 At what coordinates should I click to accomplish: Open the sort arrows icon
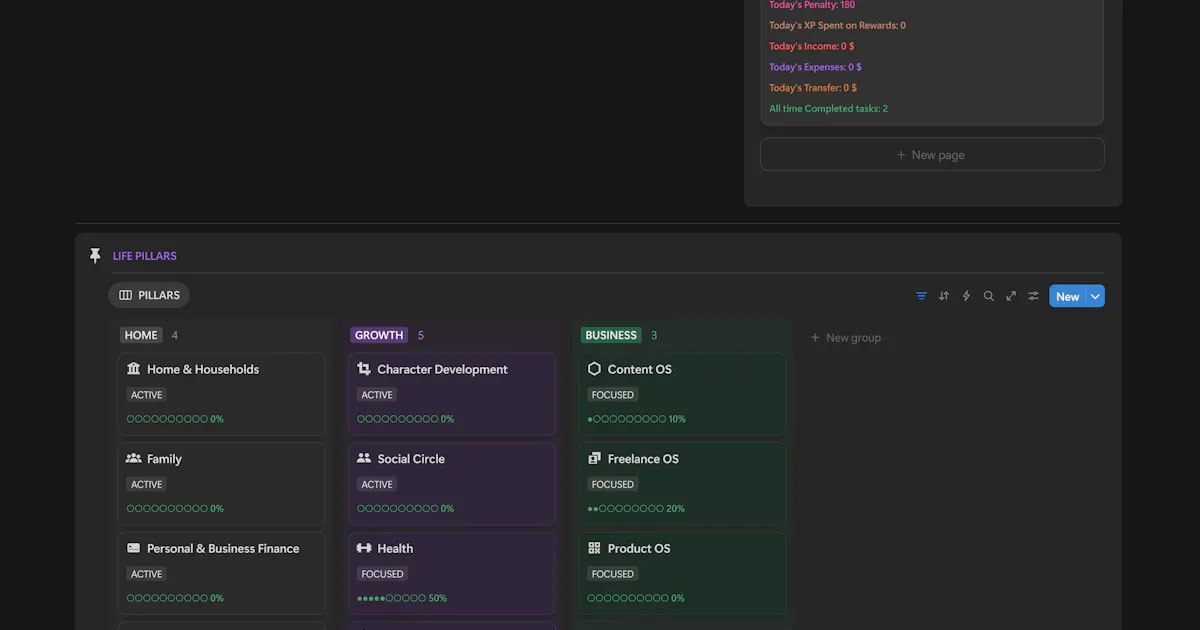943,296
